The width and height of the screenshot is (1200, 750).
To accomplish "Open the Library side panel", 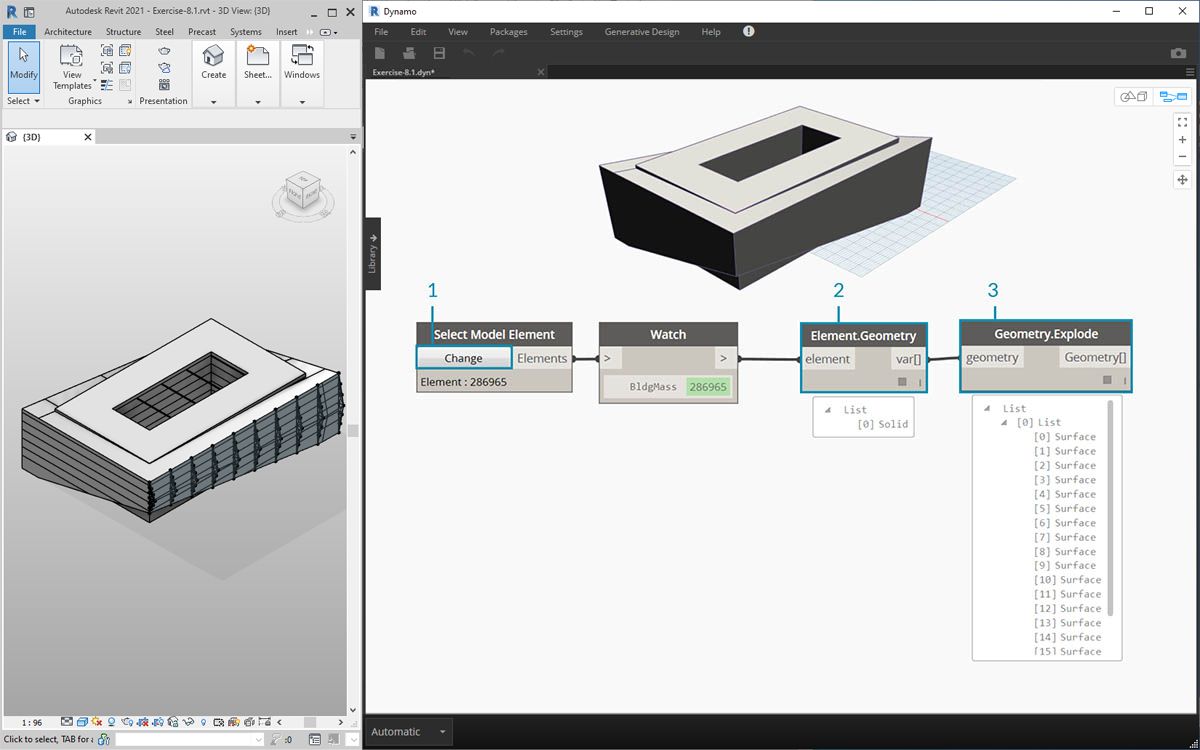I will click(x=372, y=254).
